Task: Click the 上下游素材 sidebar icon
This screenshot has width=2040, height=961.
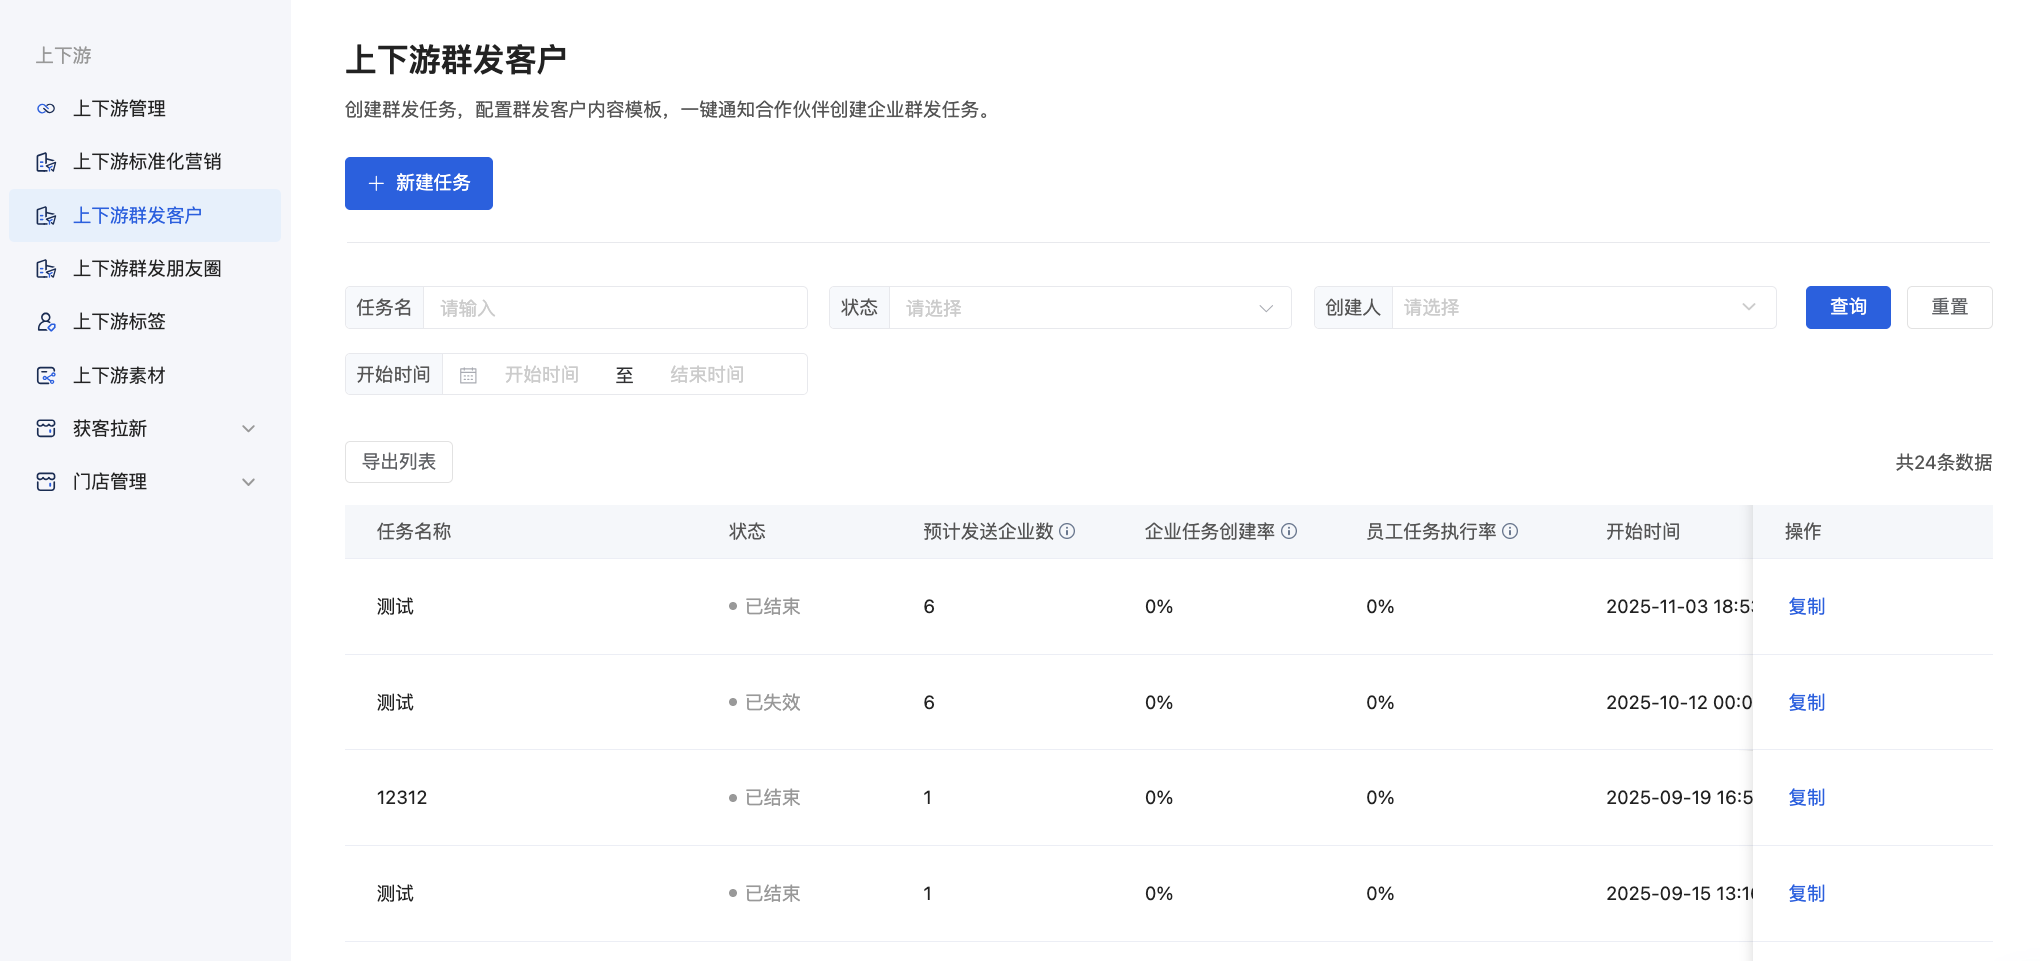Action: [x=46, y=376]
